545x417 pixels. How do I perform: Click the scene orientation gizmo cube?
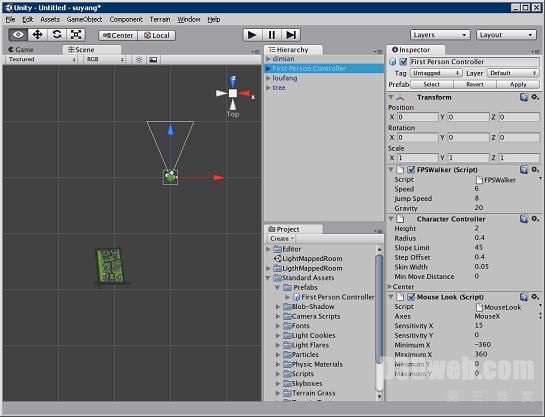click(233, 93)
